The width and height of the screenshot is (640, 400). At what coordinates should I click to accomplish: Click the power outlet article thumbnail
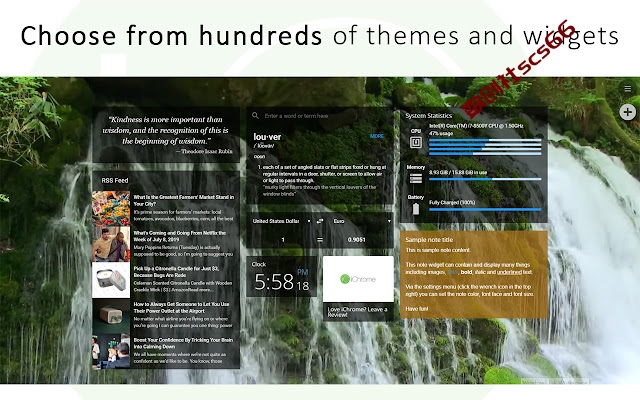[111, 316]
